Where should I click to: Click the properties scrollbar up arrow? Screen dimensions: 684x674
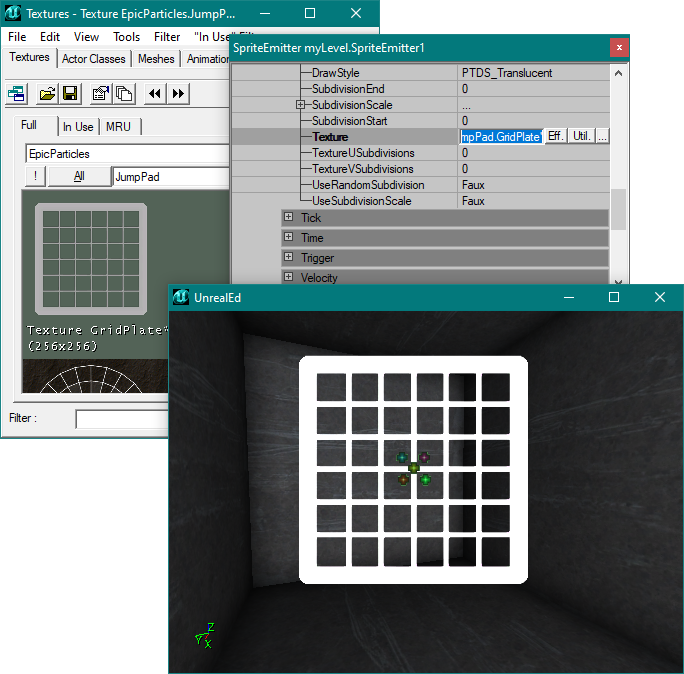[x=618, y=73]
